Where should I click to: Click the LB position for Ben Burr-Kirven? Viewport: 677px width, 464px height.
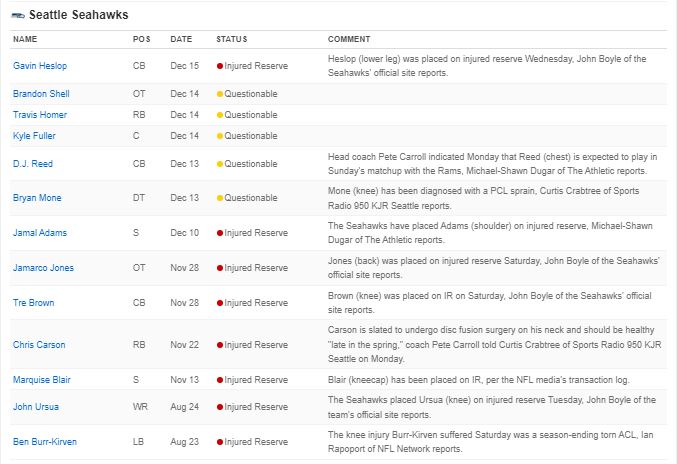pyautogui.click(x=138, y=442)
